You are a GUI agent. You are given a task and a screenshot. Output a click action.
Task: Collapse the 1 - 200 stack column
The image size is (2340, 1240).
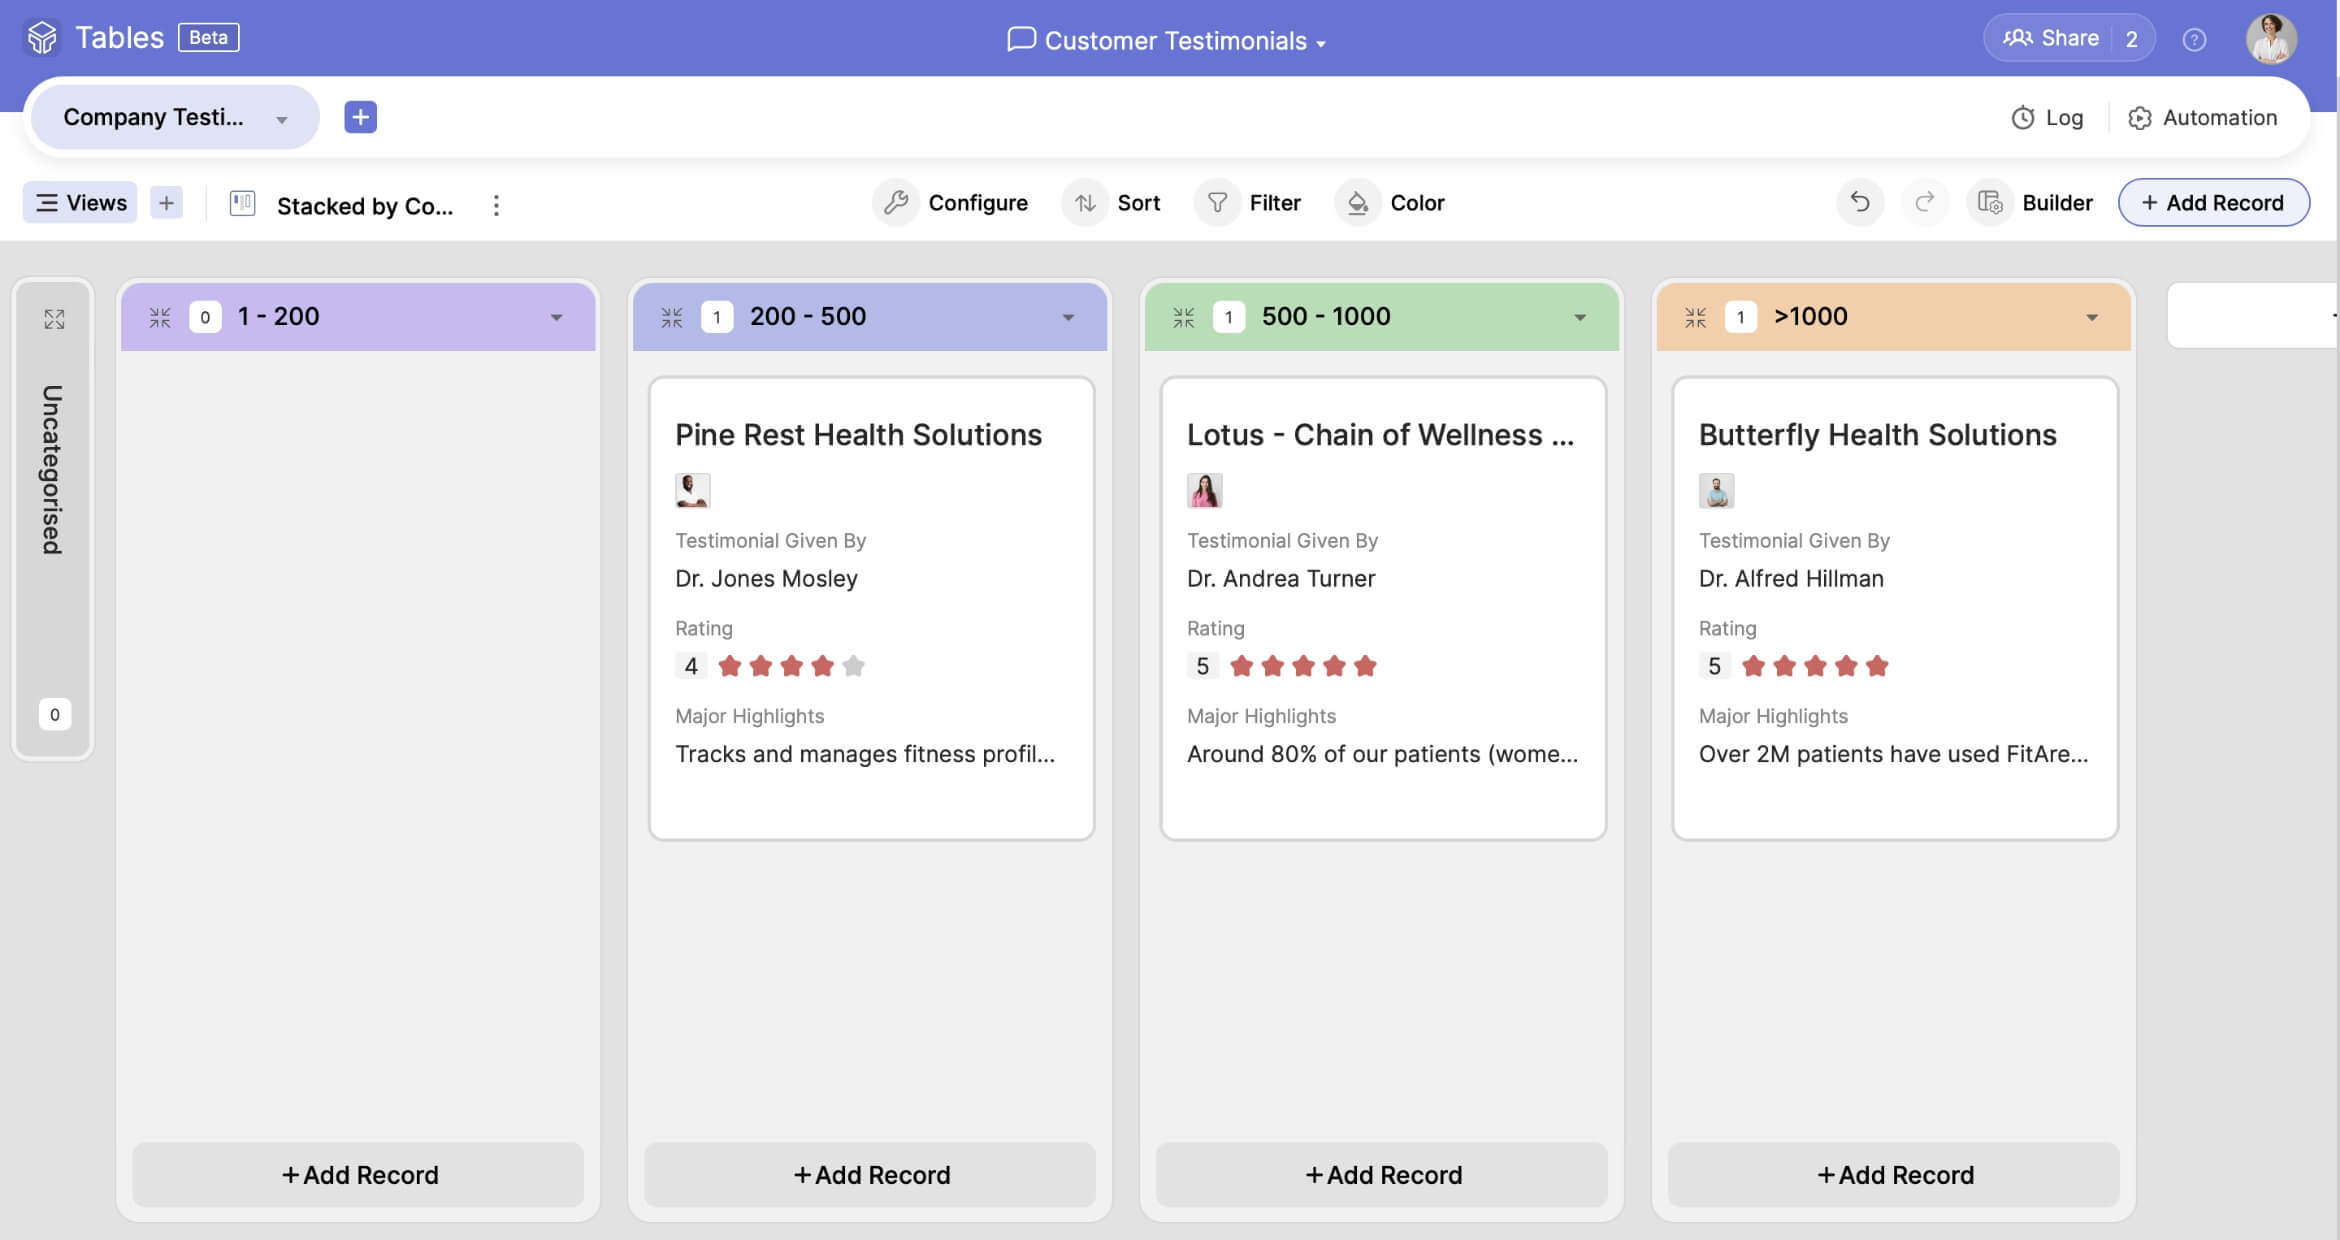(x=160, y=318)
